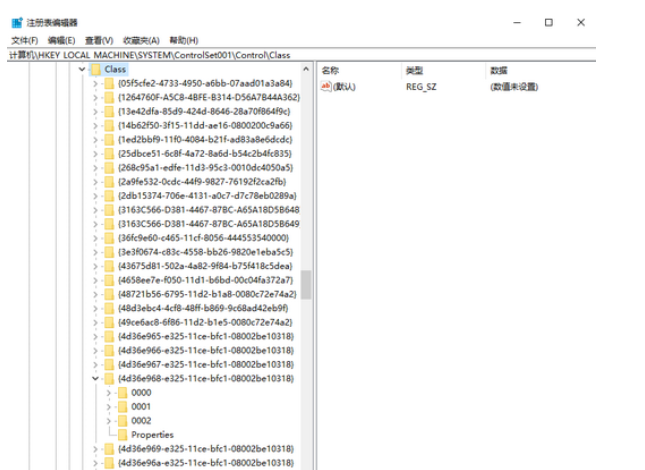Click the 类型 column header
This screenshot has width=645, height=470.
point(414,70)
